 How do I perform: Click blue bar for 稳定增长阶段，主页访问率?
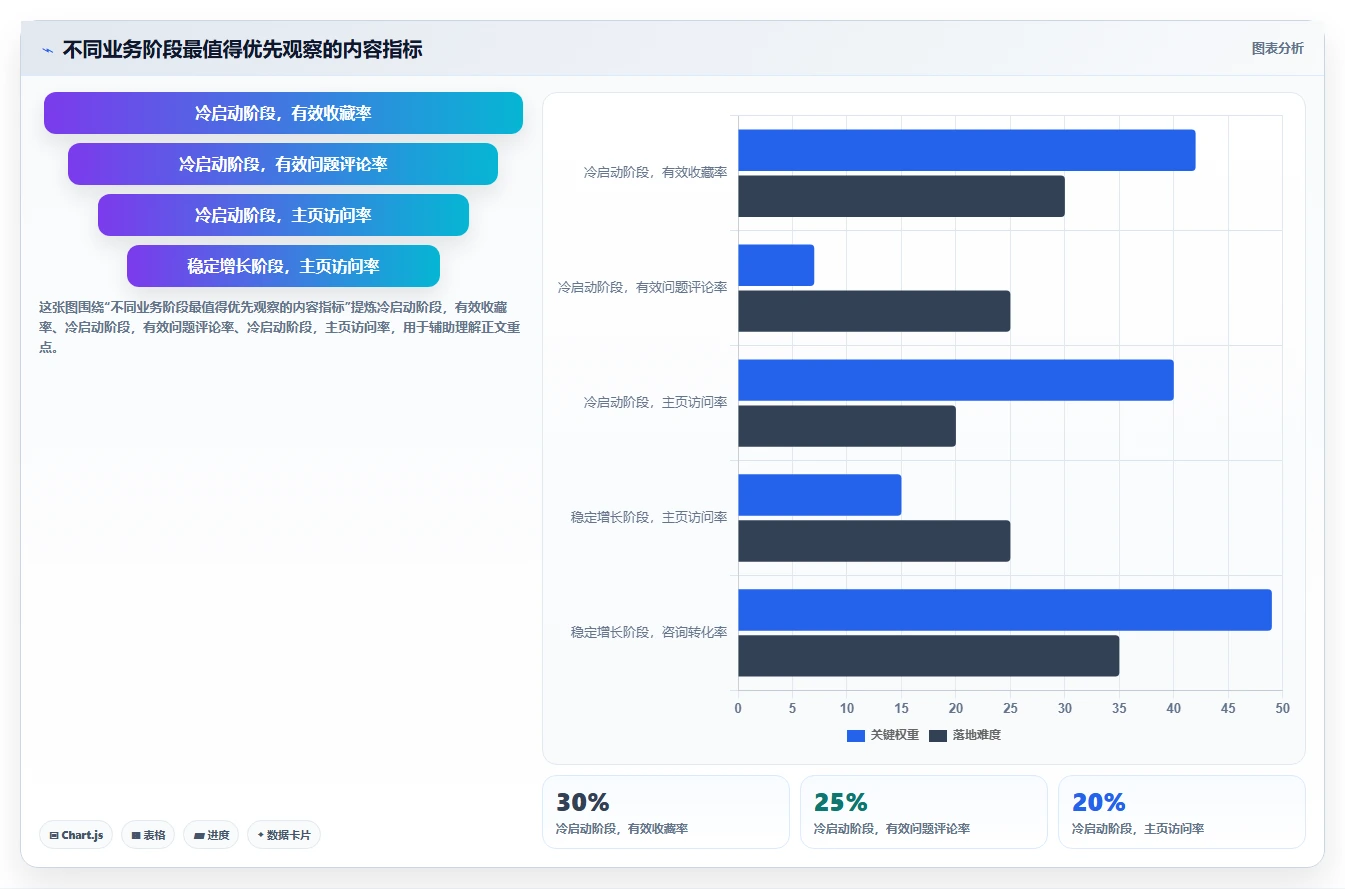820,495
